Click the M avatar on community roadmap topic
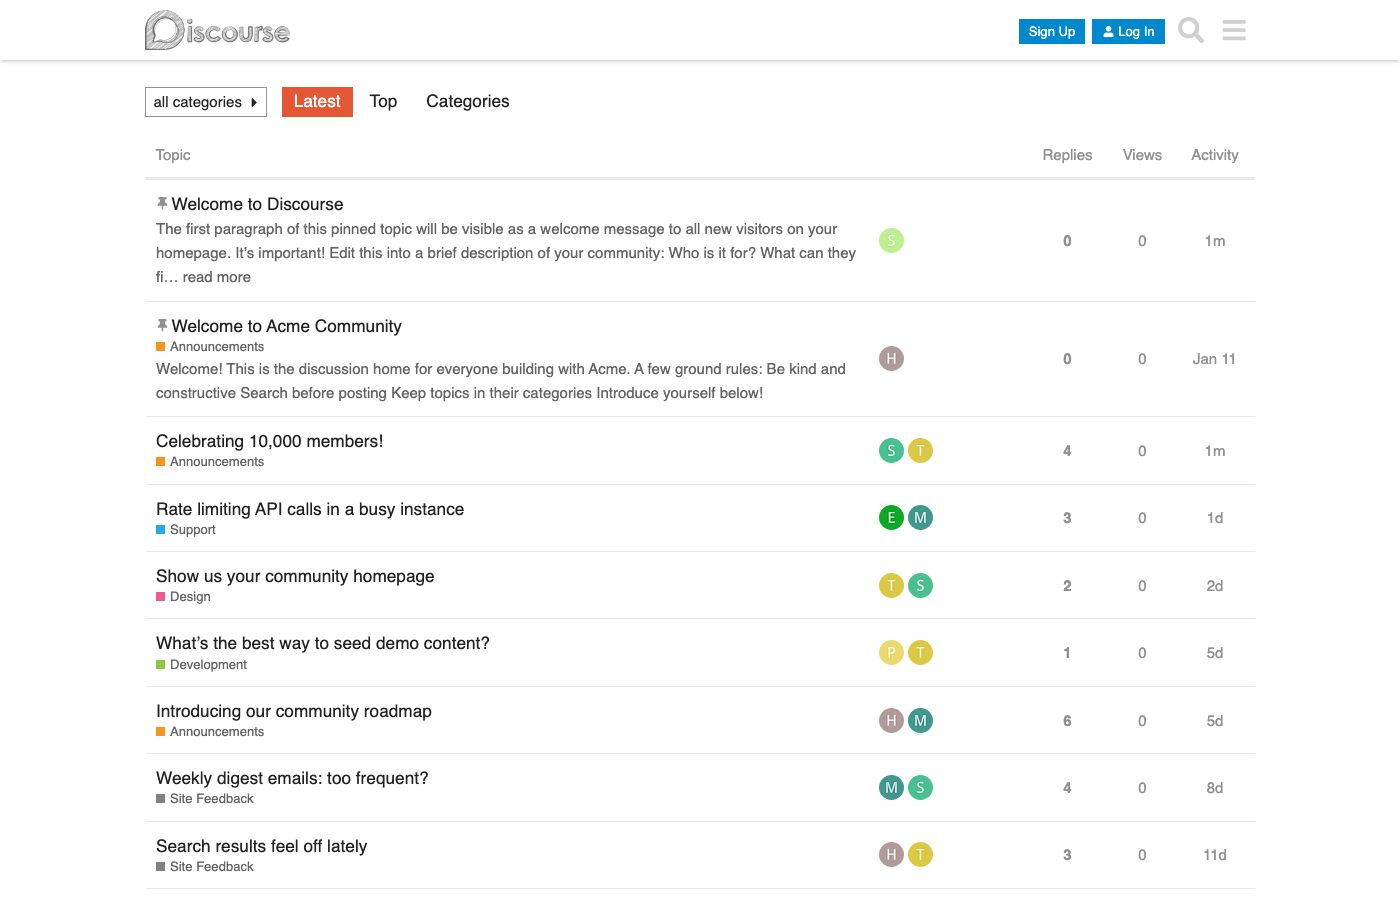This screenshot has width=1400, height=900. point(920,720)
